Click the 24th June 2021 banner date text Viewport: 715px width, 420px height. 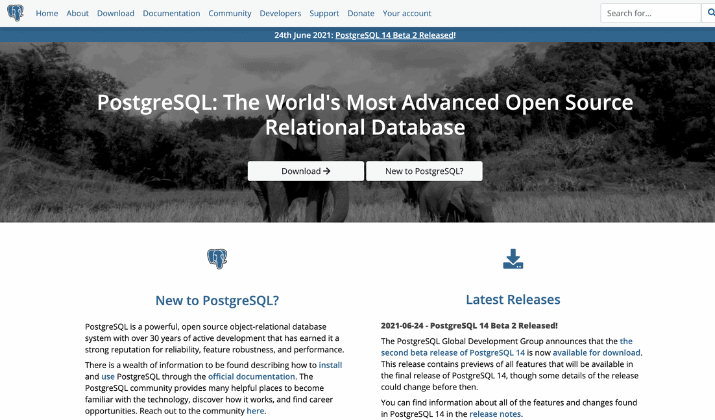[304, 35]
